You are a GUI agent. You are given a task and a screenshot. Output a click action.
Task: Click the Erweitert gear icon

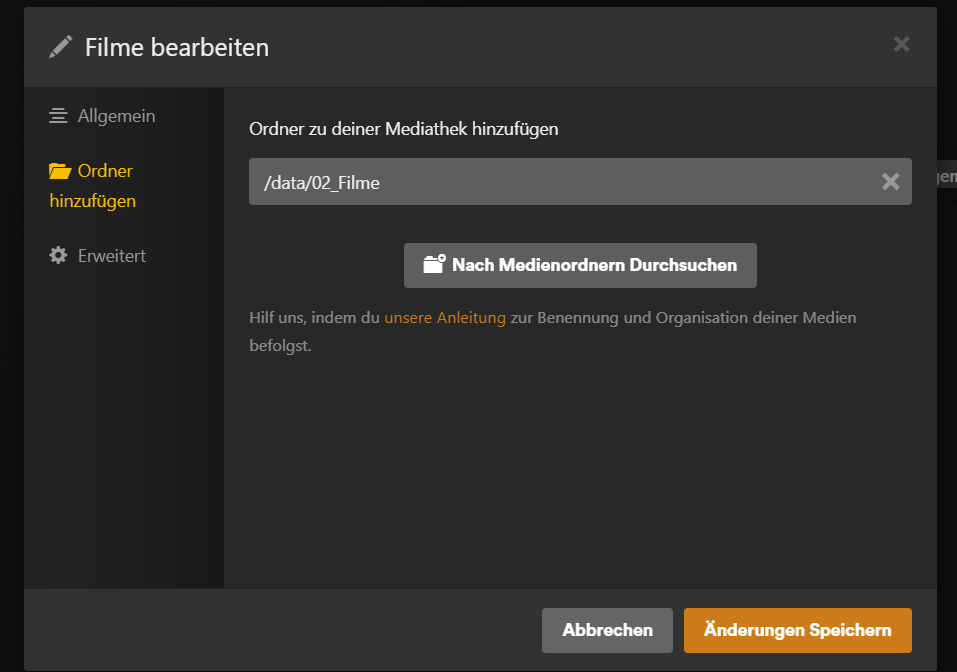tap(58, 255)
